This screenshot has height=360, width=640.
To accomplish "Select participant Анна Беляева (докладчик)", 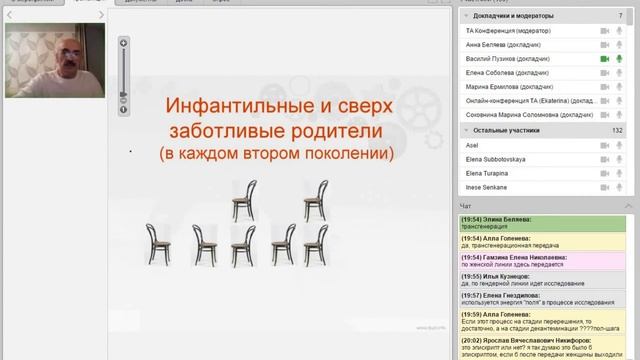I will coord(503,45).
